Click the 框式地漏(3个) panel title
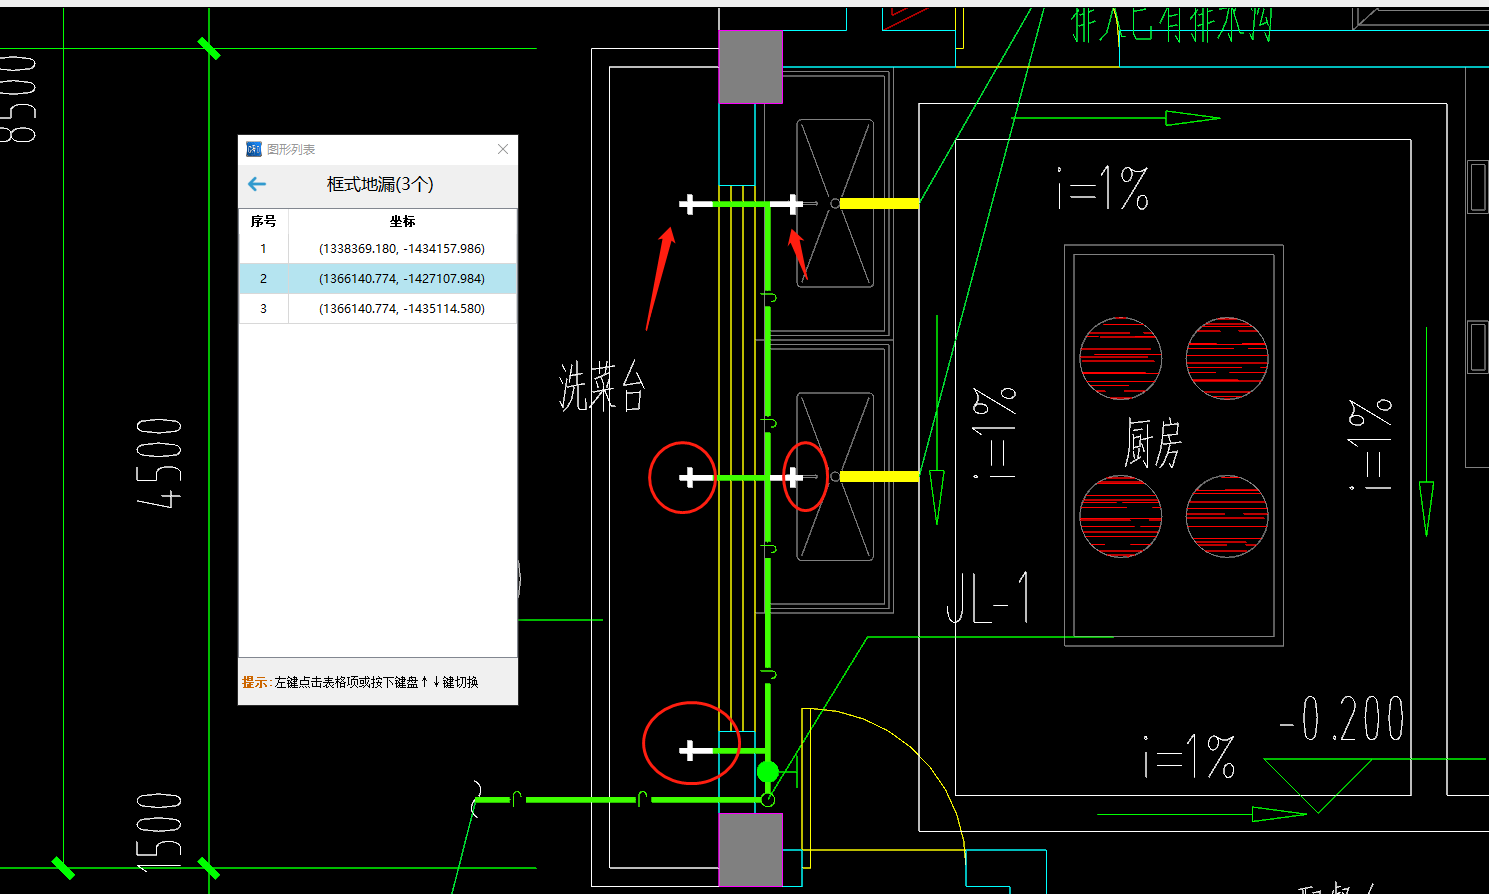The height and width of the screenshot is (894, 1489). pyautogui.click(x=380, y=184)
